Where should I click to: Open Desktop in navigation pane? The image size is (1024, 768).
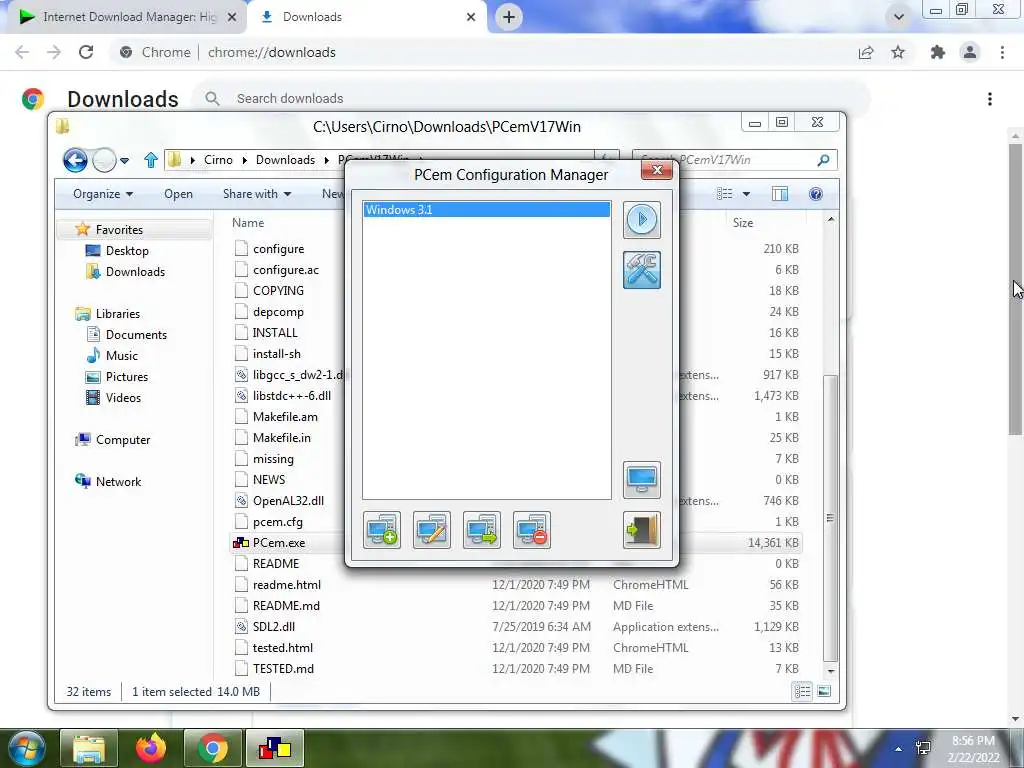point(127,251)
